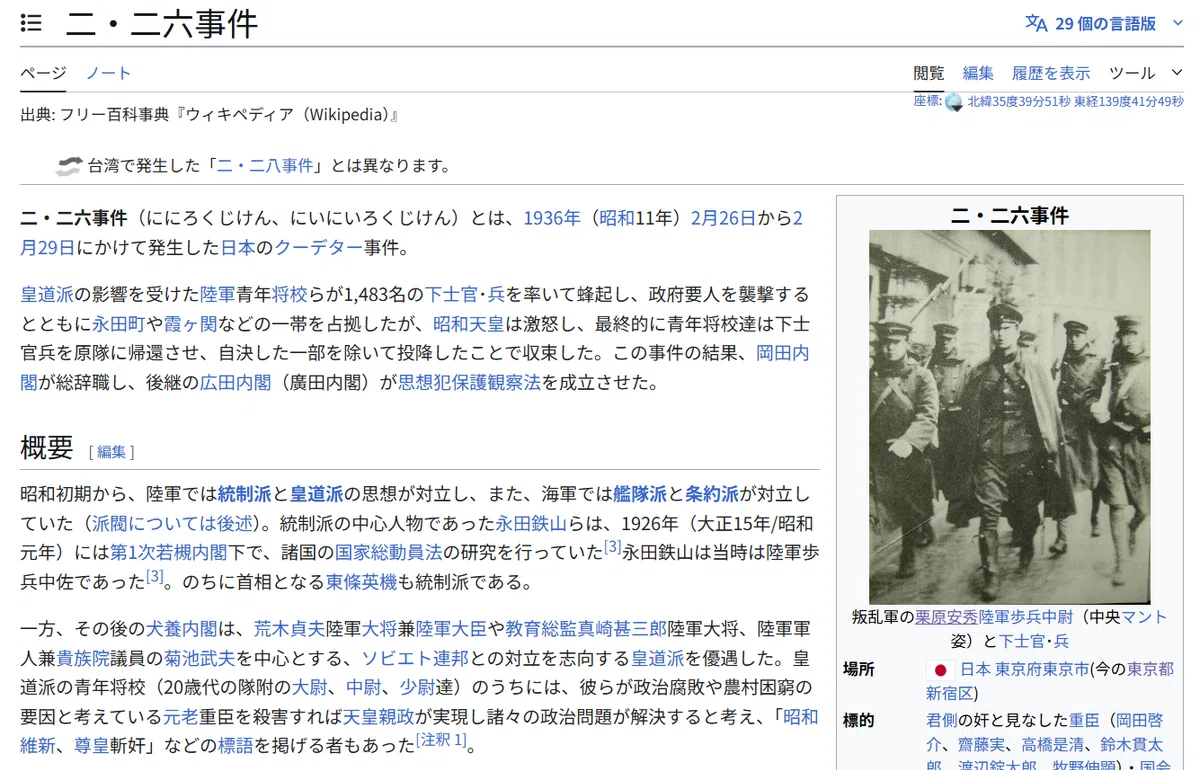This screenshot has width=1200, height=770.
Task: Click the 陸軍 link in second paragraph
Action: [x=218, y=295]
